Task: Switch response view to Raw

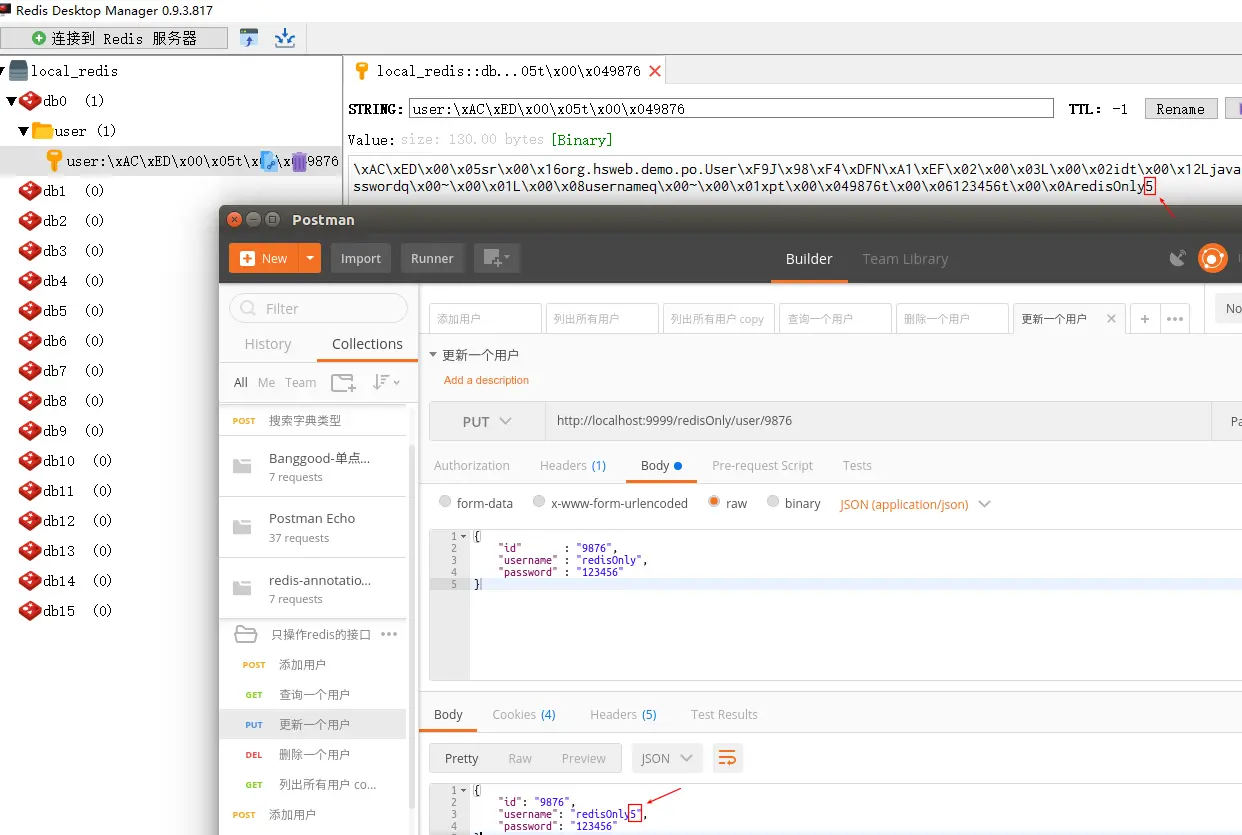Action: (x=520, y=758)
